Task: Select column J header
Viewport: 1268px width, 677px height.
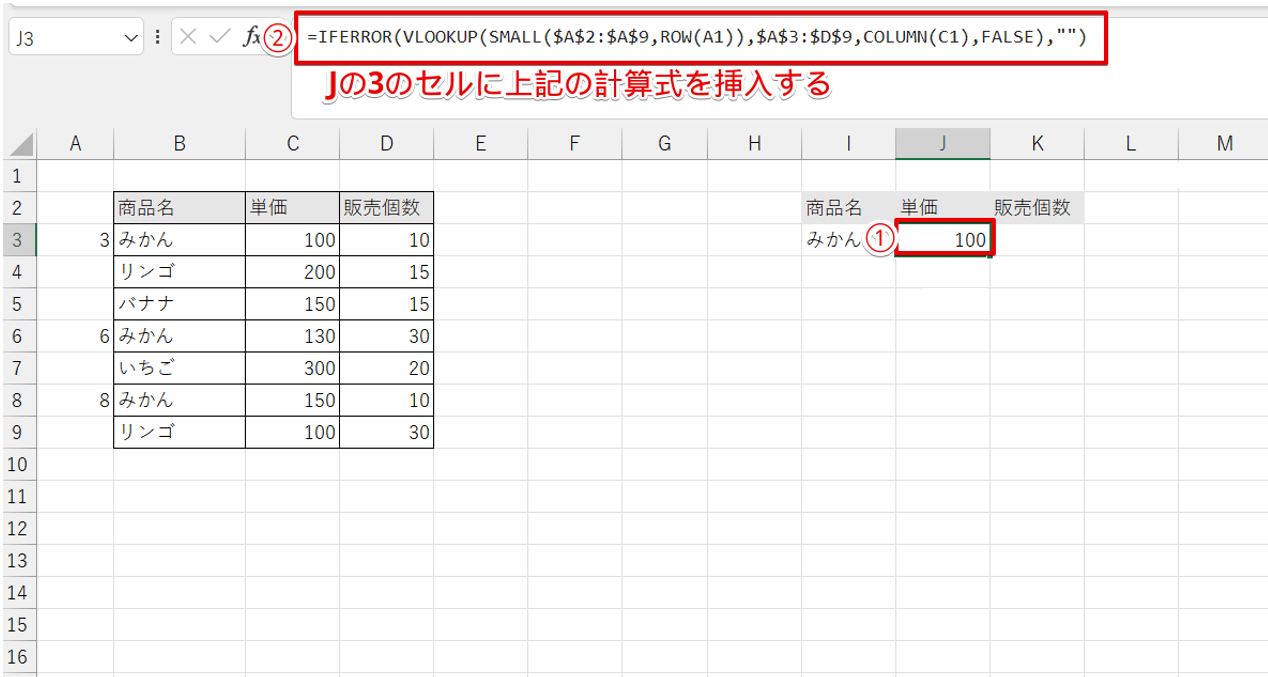Action: pos(943,144)
